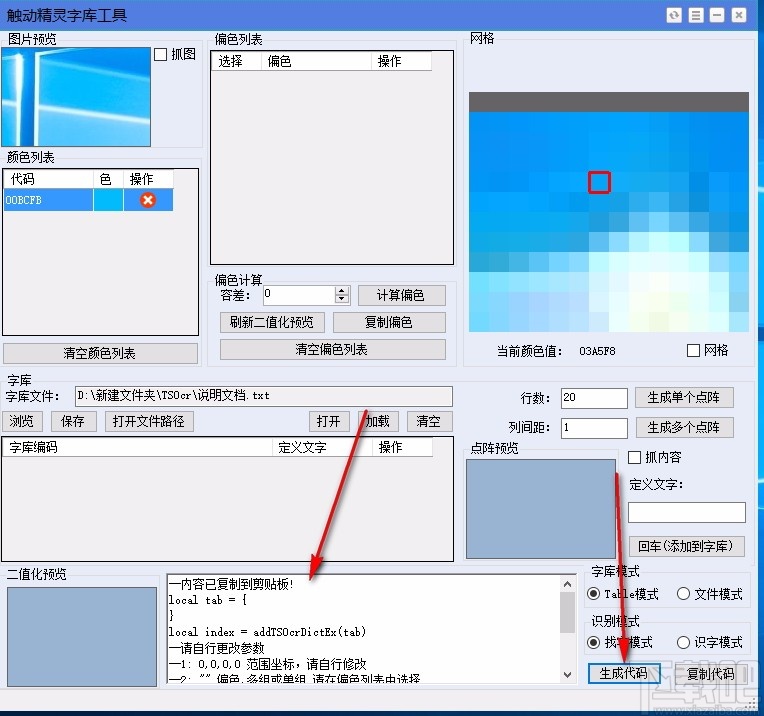764x716 pixels.
Task: Click 回车(添加到字库) button
Action: coord(687,546)
